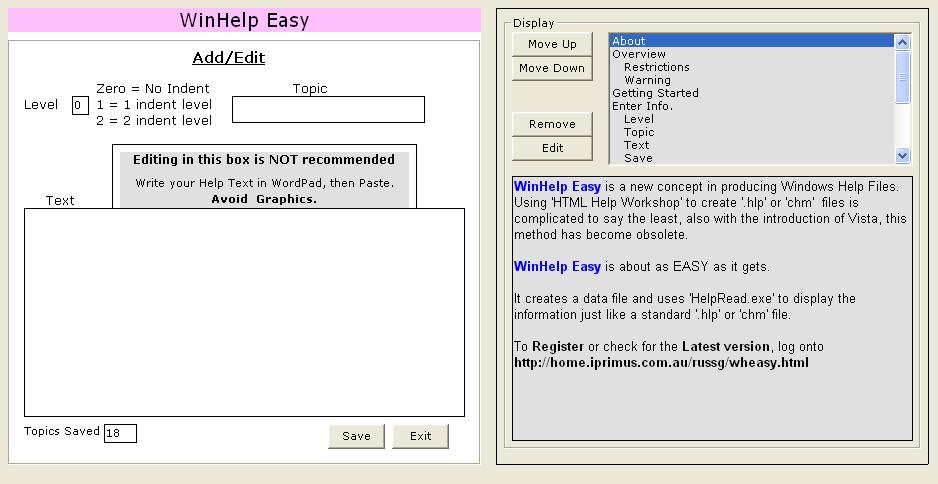
Task: Click the Move Up button
Action: coord(552,44)
